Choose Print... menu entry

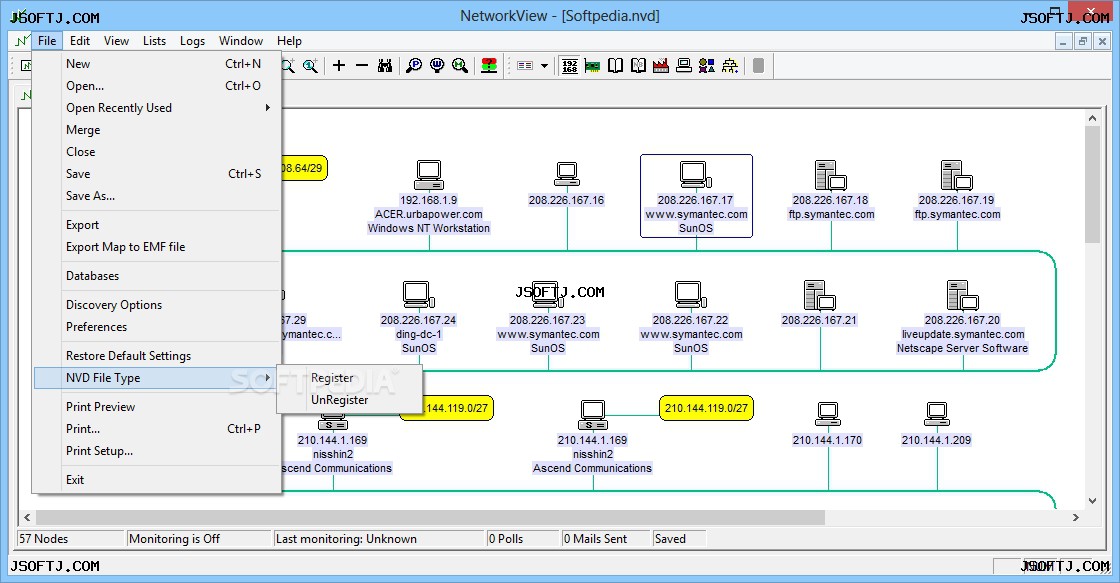tap(157, 429)
